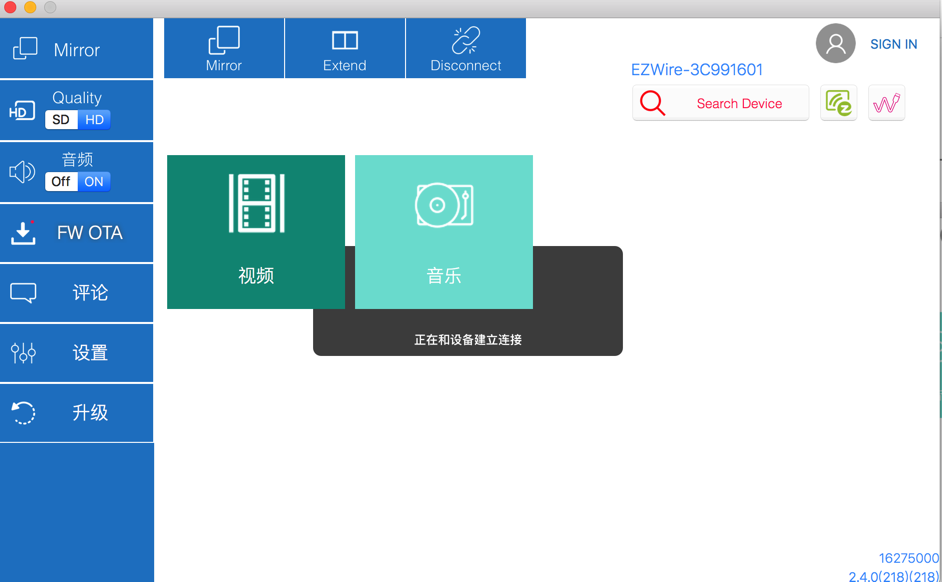
Task: Open the 设置 settings sidebar item
Action: click(76, 353)
